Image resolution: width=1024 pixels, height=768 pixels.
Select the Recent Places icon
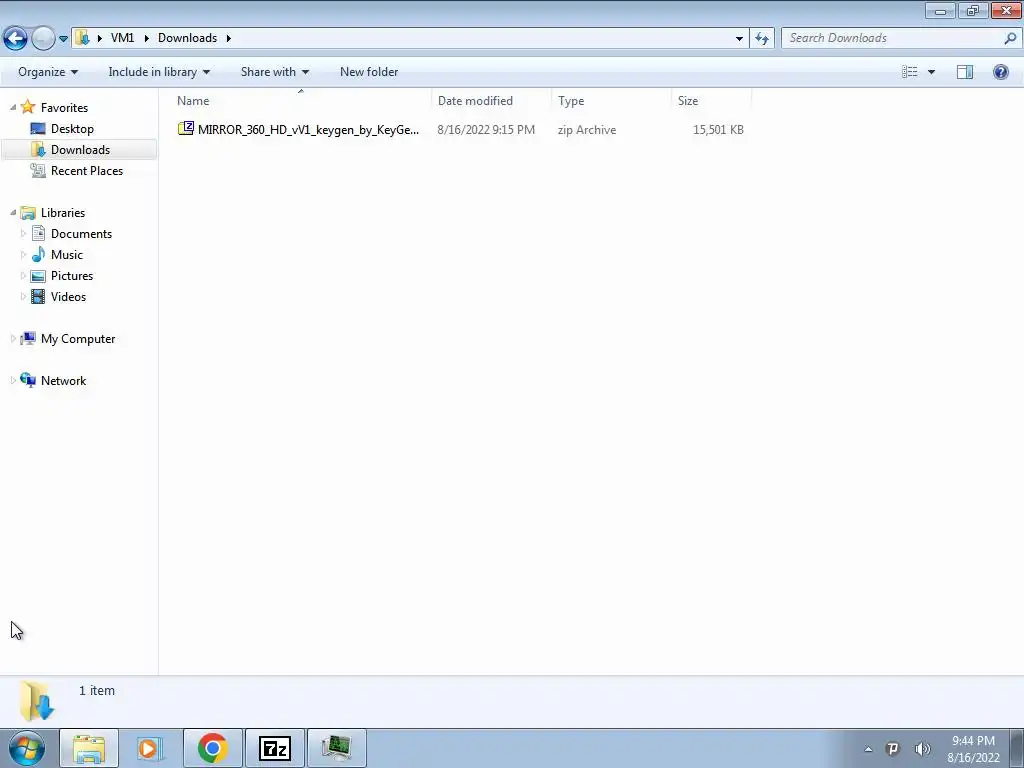click(38, 170)
